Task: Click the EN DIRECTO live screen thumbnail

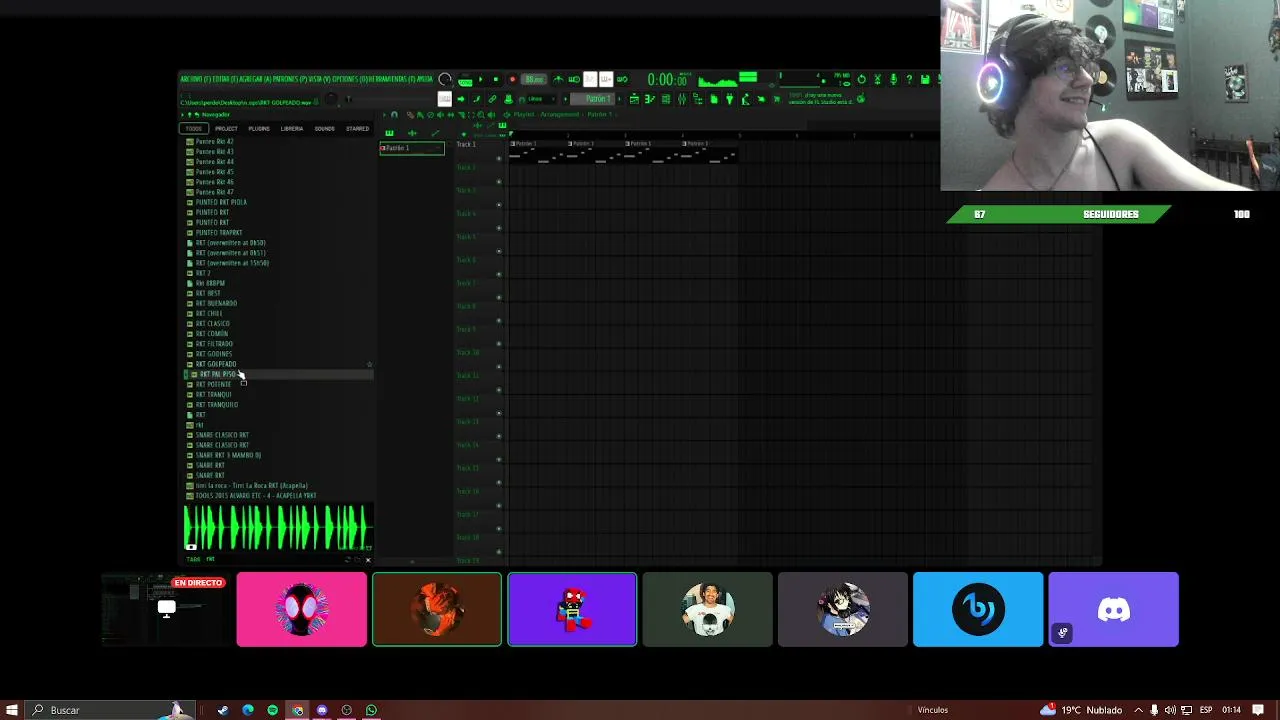Action: (166, 609)
